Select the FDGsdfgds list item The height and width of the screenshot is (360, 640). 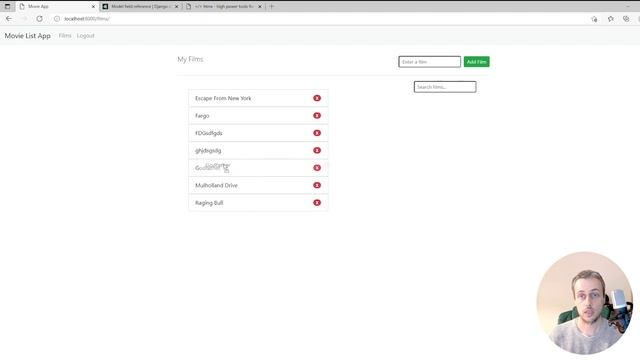[258, 133]
